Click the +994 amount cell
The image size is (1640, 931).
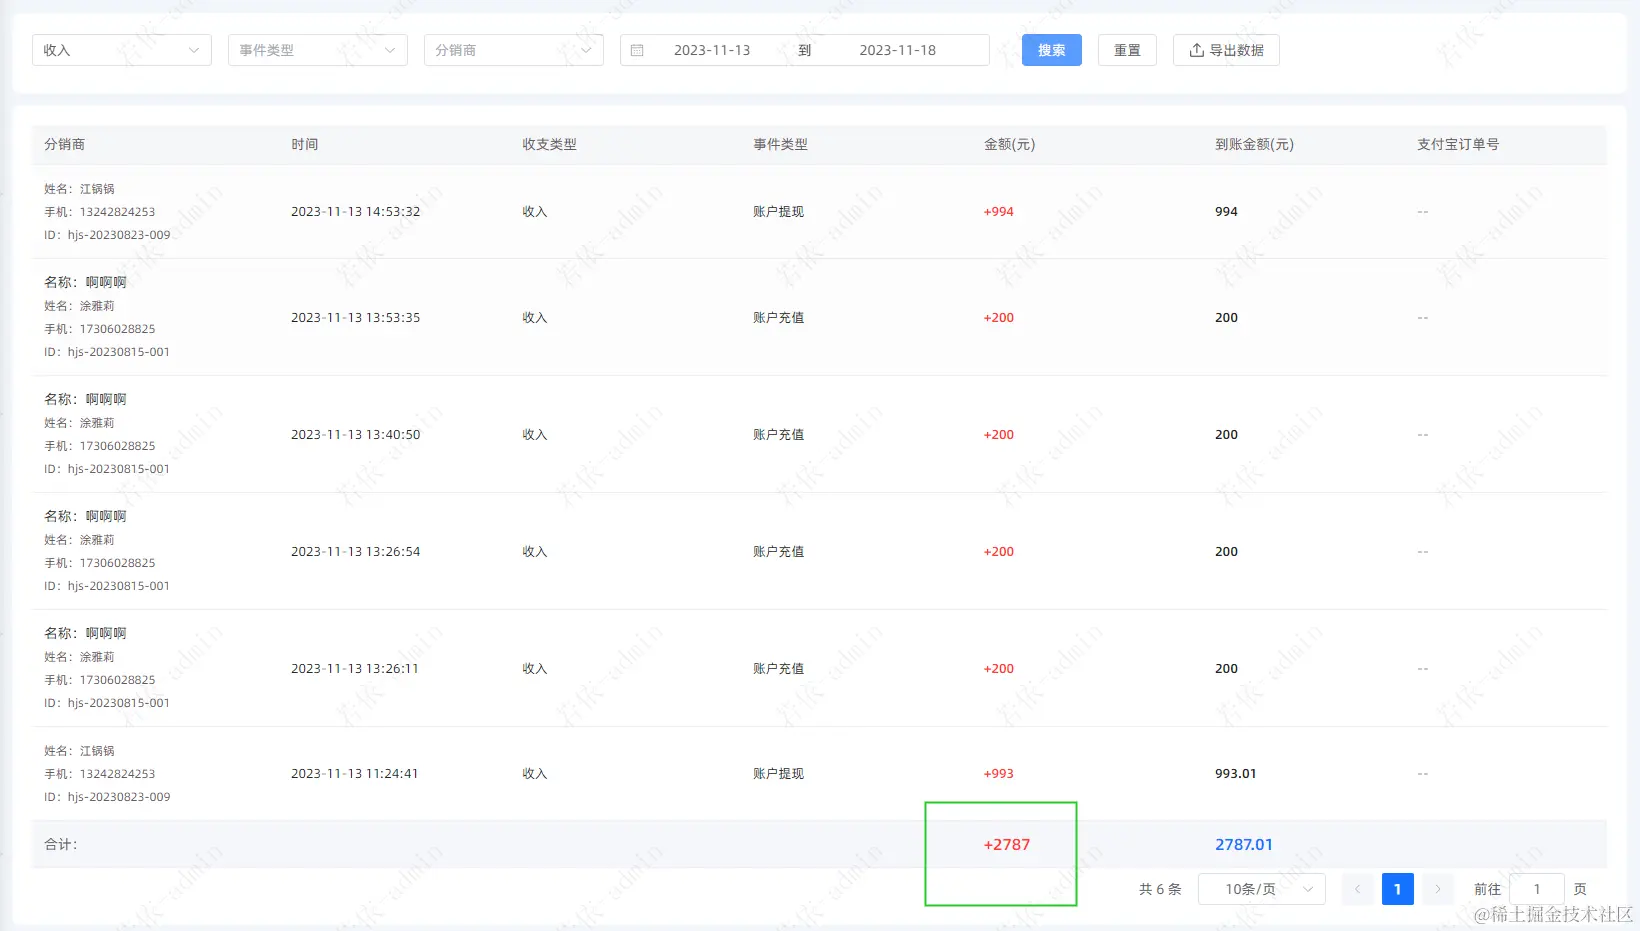[999, 212]
